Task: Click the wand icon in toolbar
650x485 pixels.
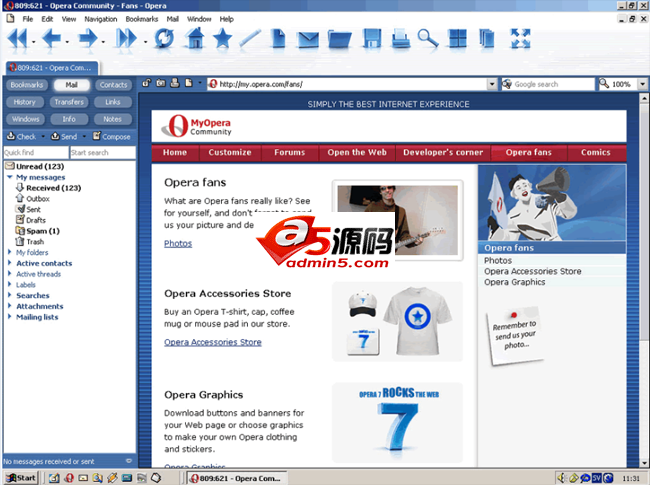Action: (250, 38)
